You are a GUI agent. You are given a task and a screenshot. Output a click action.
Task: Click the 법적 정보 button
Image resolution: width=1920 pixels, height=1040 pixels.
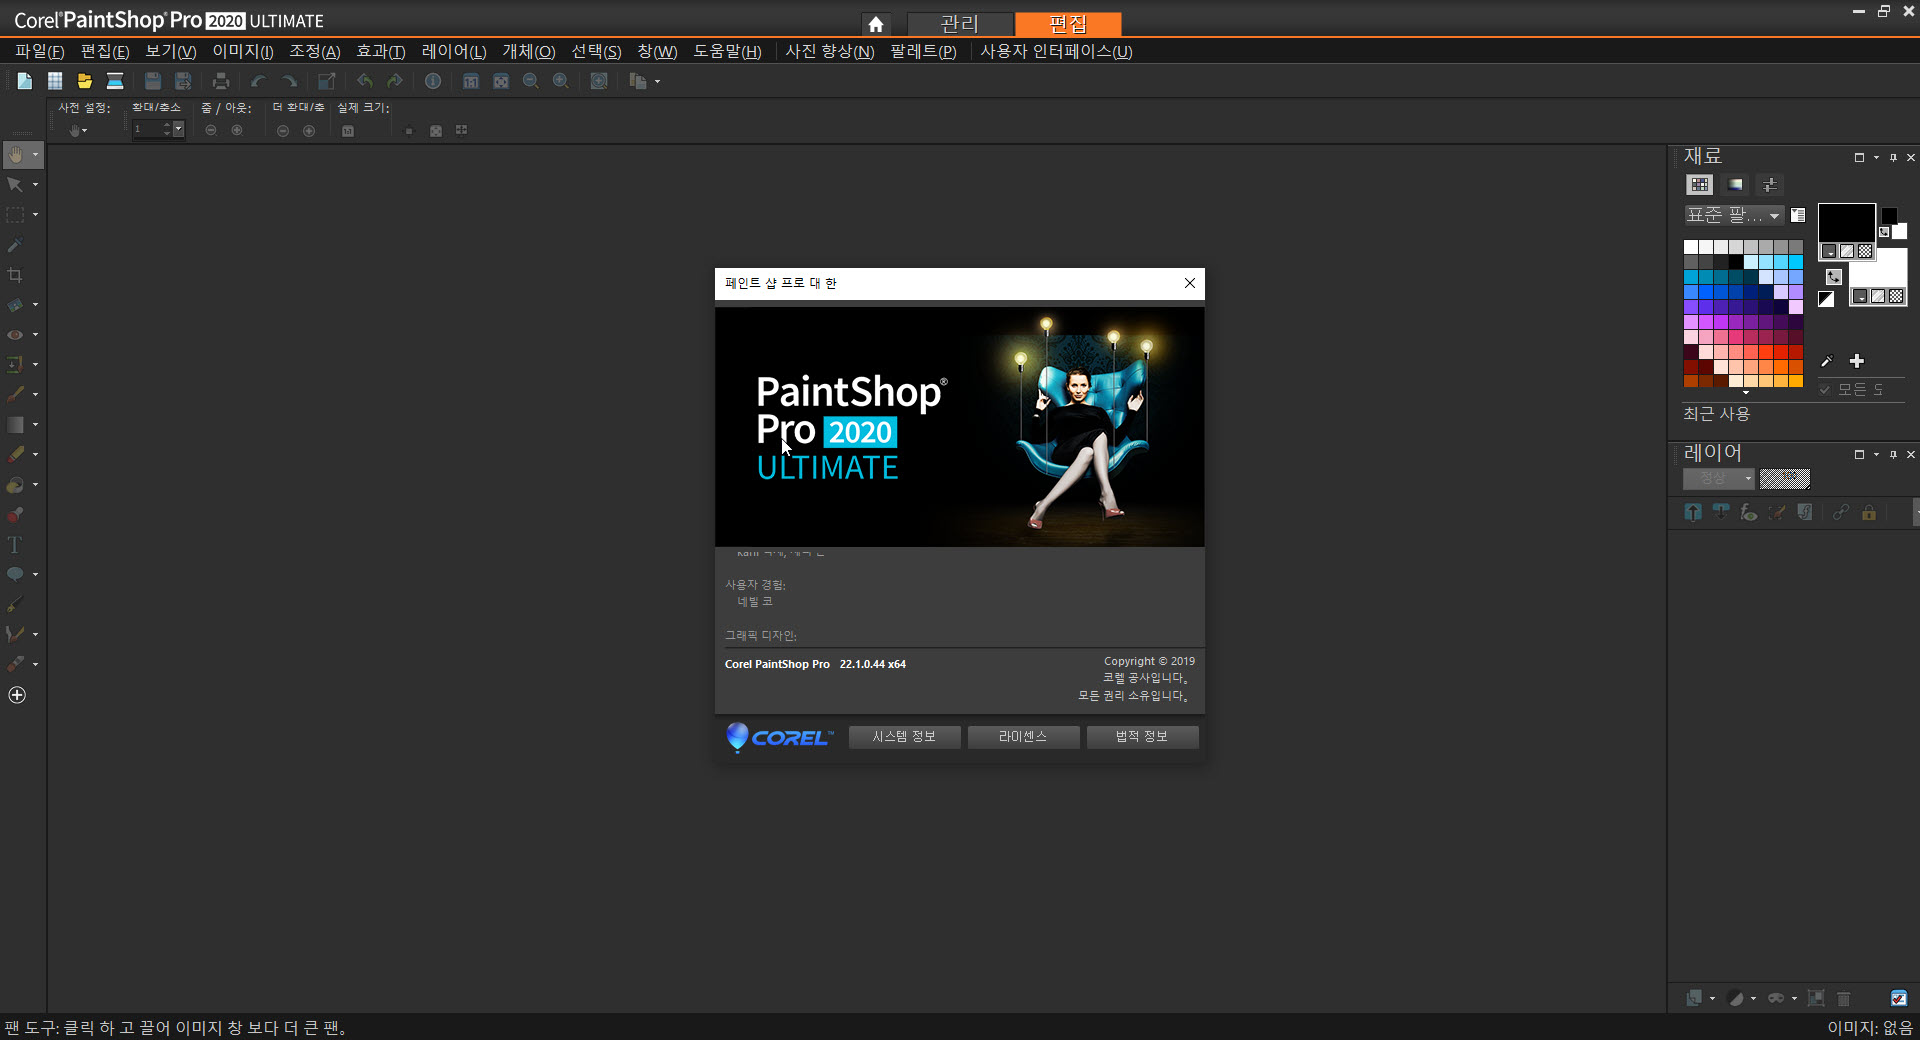click(x=1142, y=737)
